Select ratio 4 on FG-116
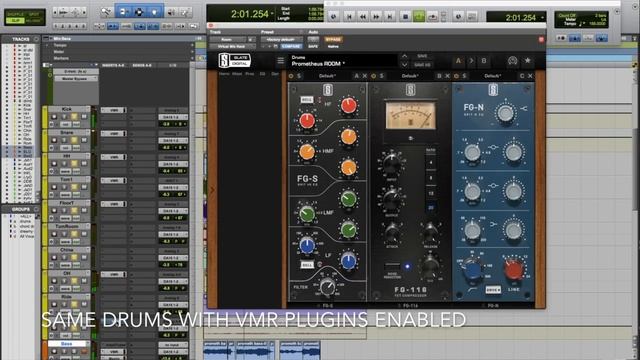The width and height of the screenshot is (640, 360). click(430, 163)
